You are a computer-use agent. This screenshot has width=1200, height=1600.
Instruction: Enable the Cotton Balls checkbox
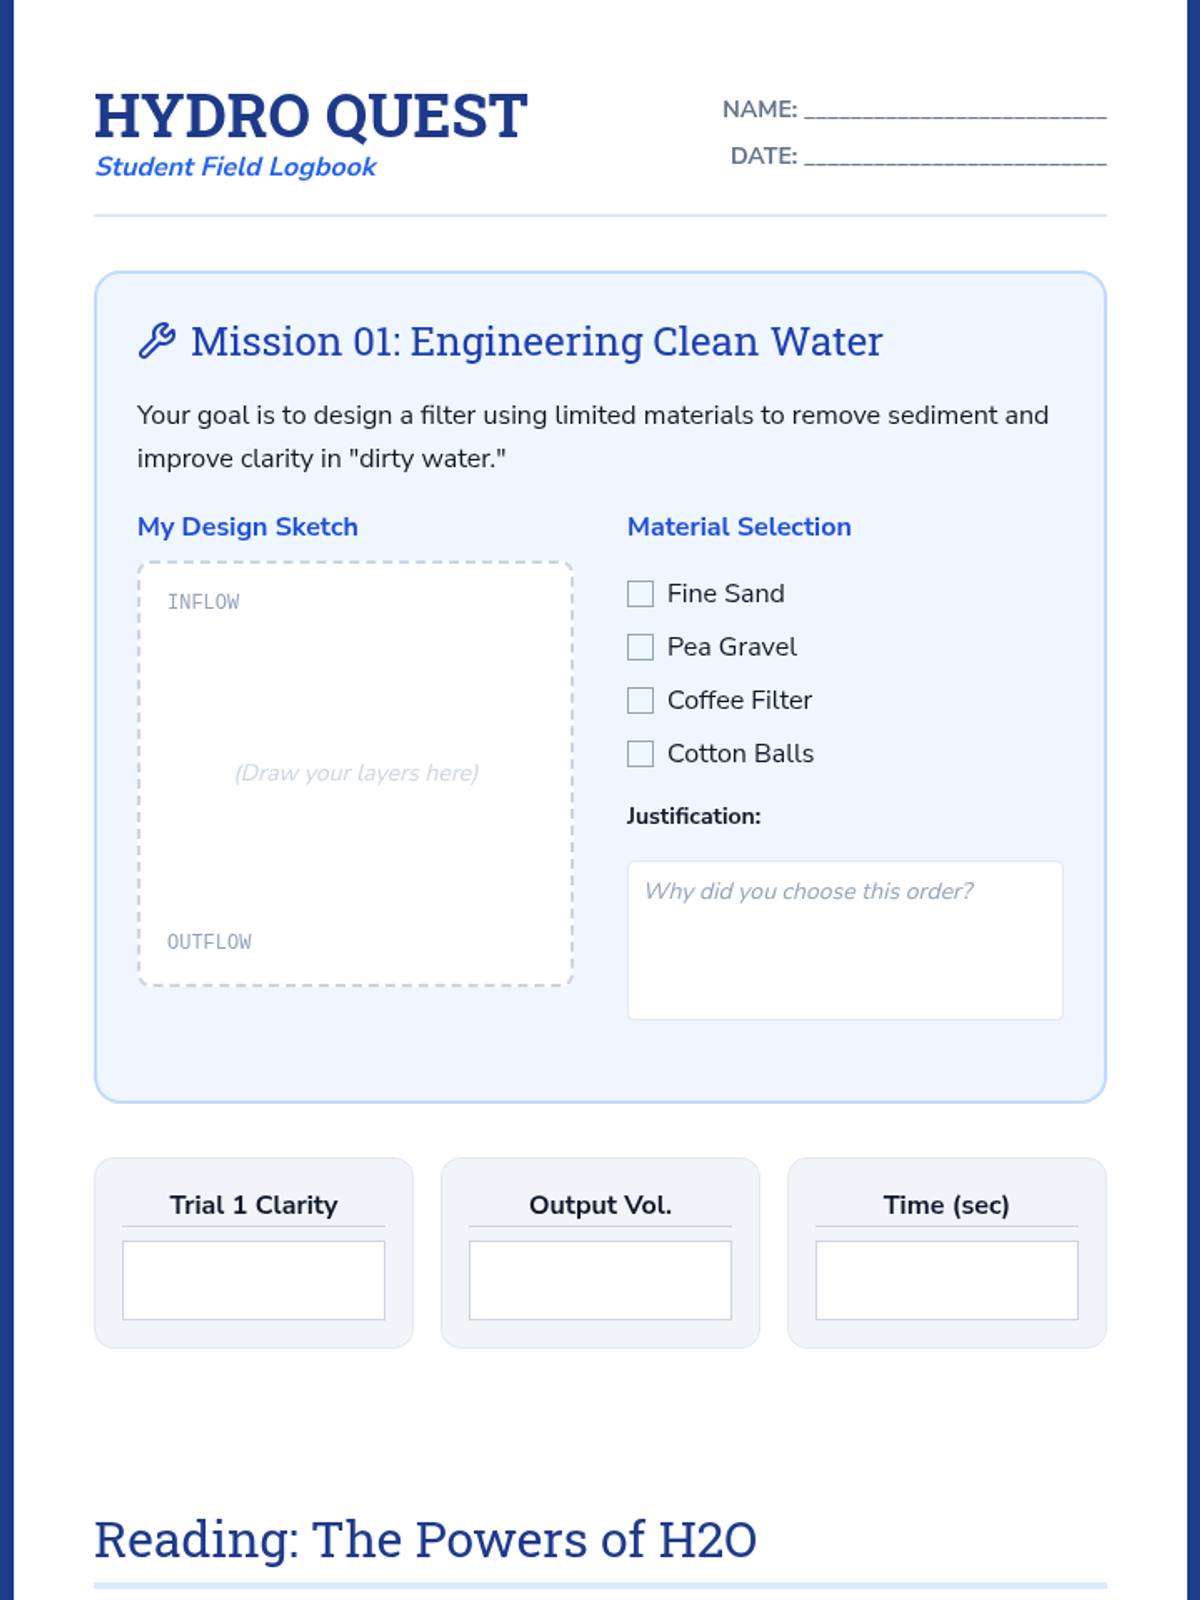coord(640,753)
